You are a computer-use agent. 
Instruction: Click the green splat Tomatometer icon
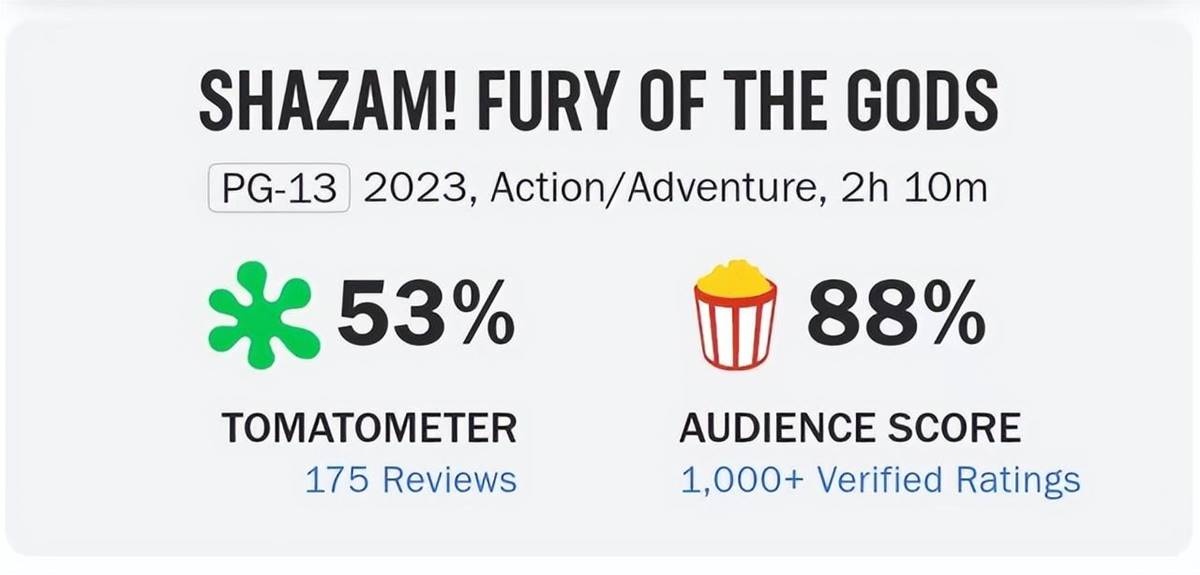[x=265, y=315]
